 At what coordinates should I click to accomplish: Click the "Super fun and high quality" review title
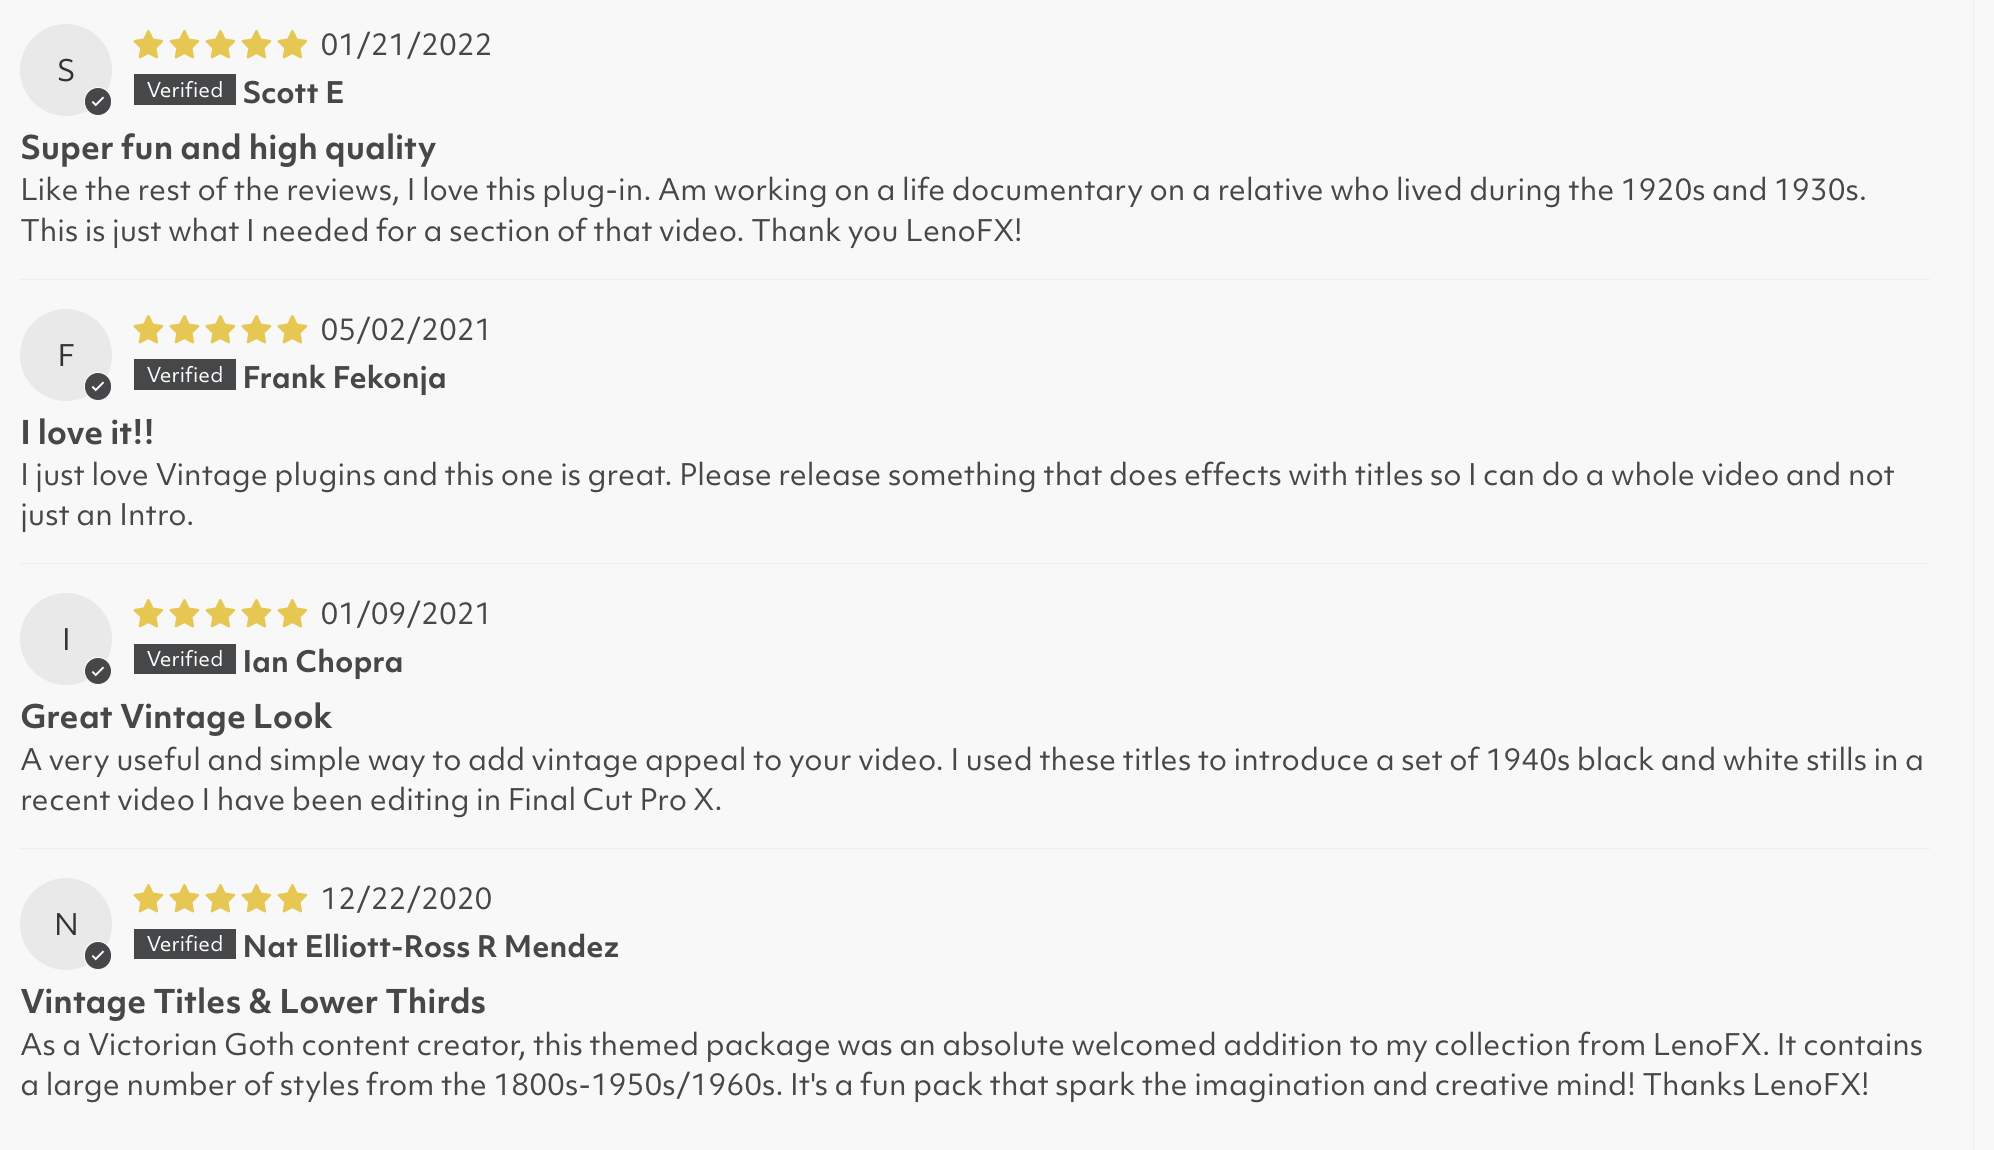(x=228, y=148)
